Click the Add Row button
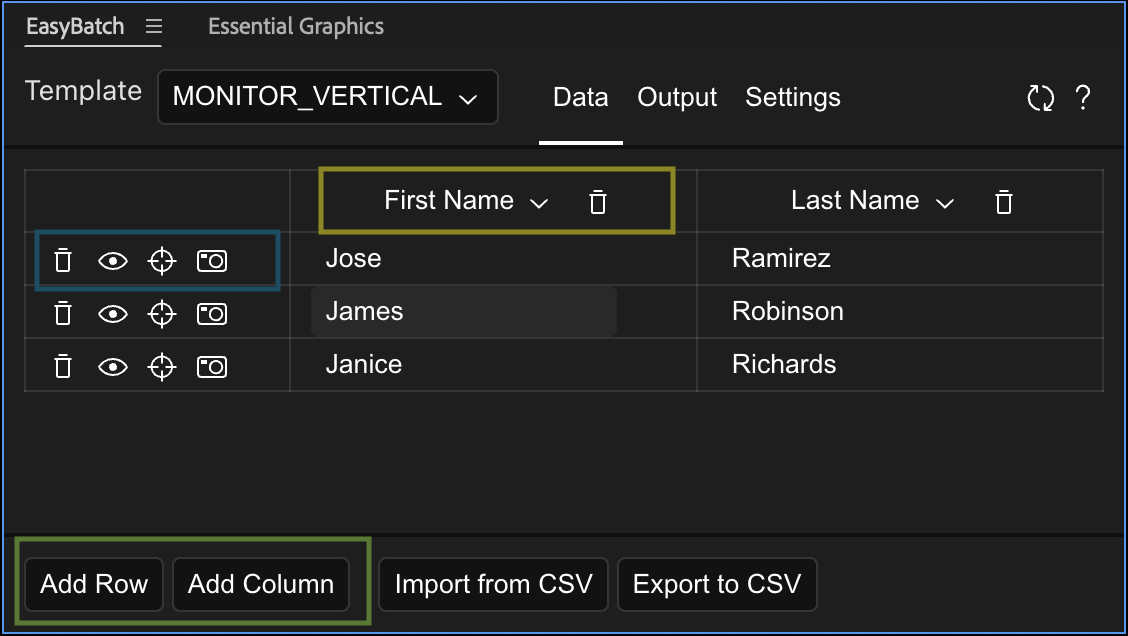The width and height of the screenshot is (1128, 636). 94,584
